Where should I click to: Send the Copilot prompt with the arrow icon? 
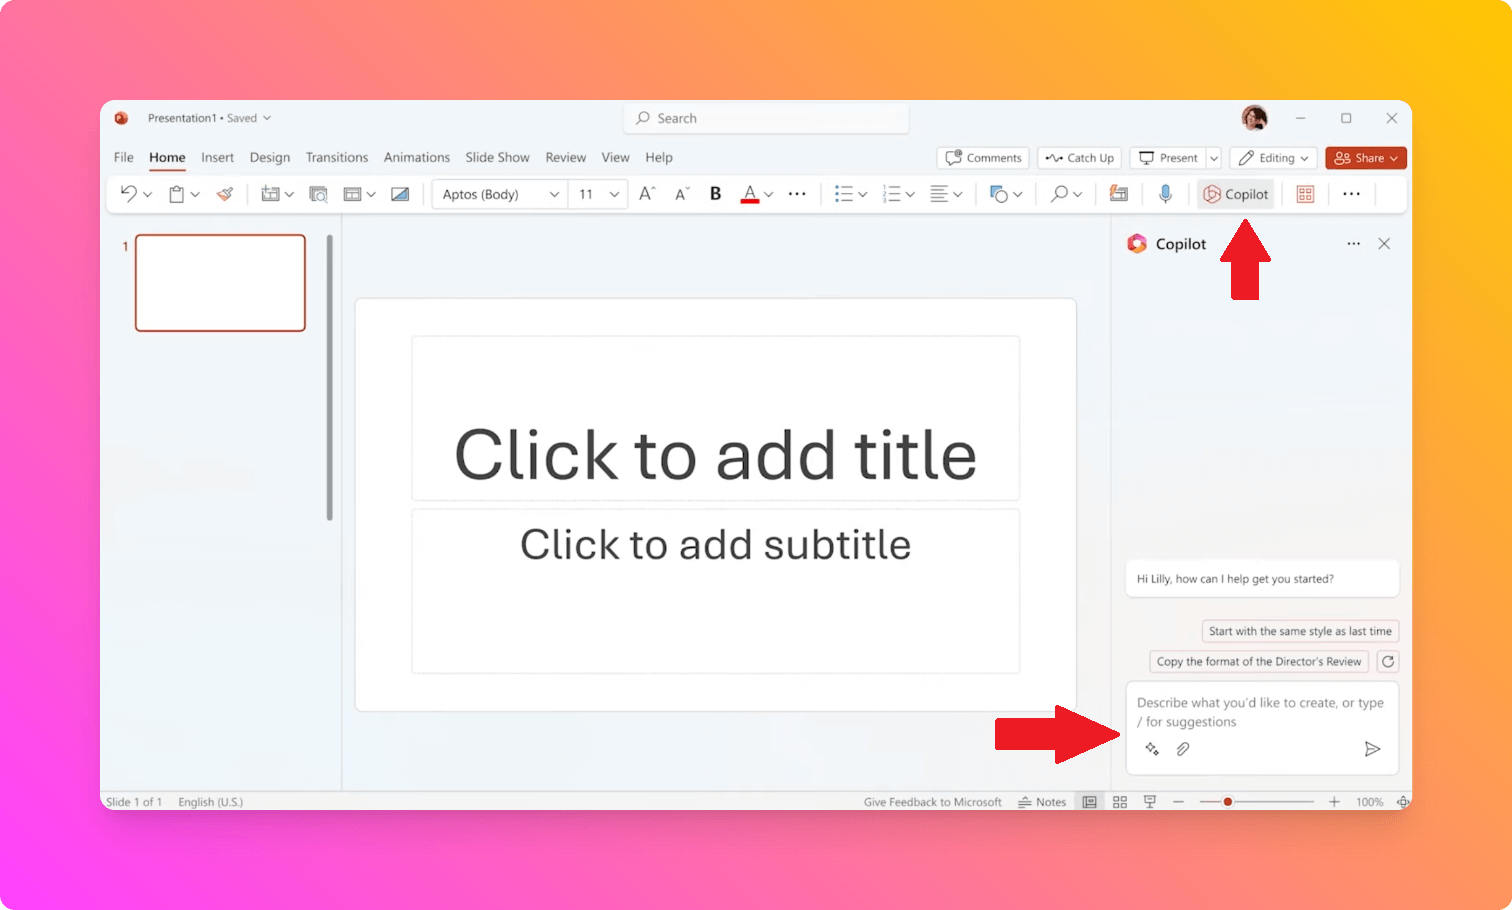tap(1373, 748)
